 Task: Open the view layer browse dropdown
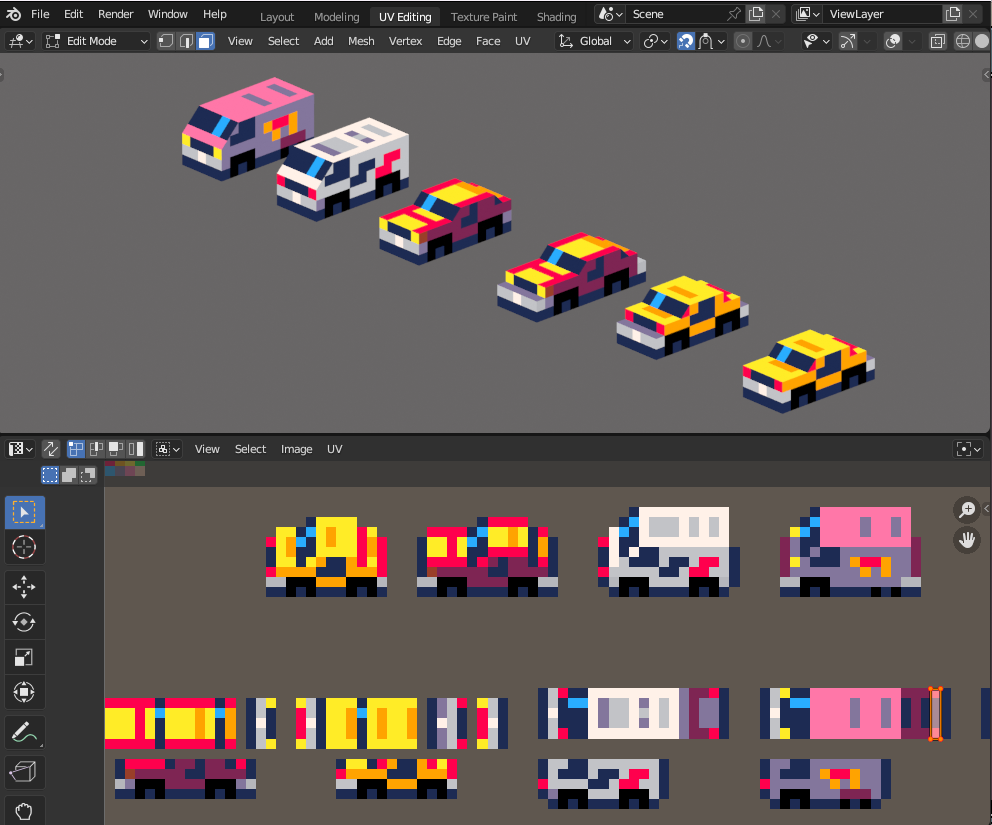coord(808,14)
